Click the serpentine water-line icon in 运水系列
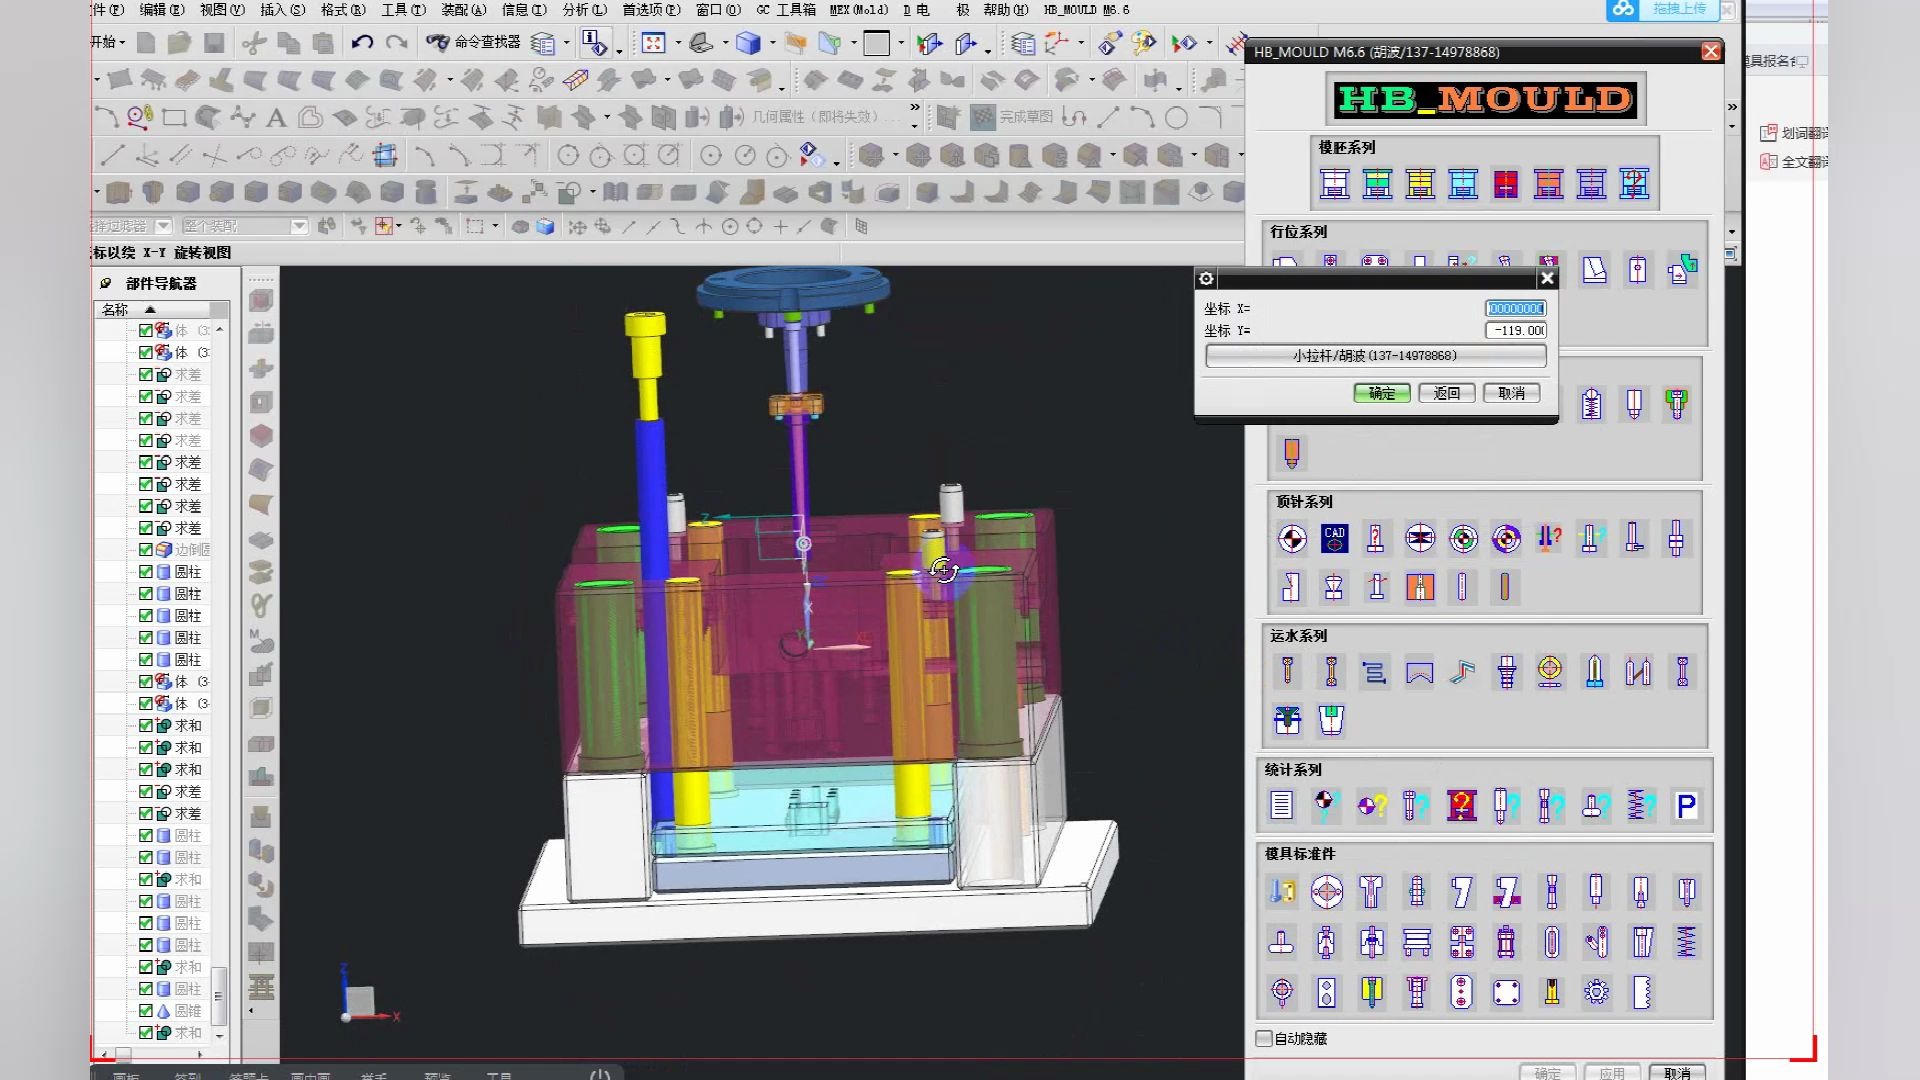1920x1080 pixels. 1375,672
